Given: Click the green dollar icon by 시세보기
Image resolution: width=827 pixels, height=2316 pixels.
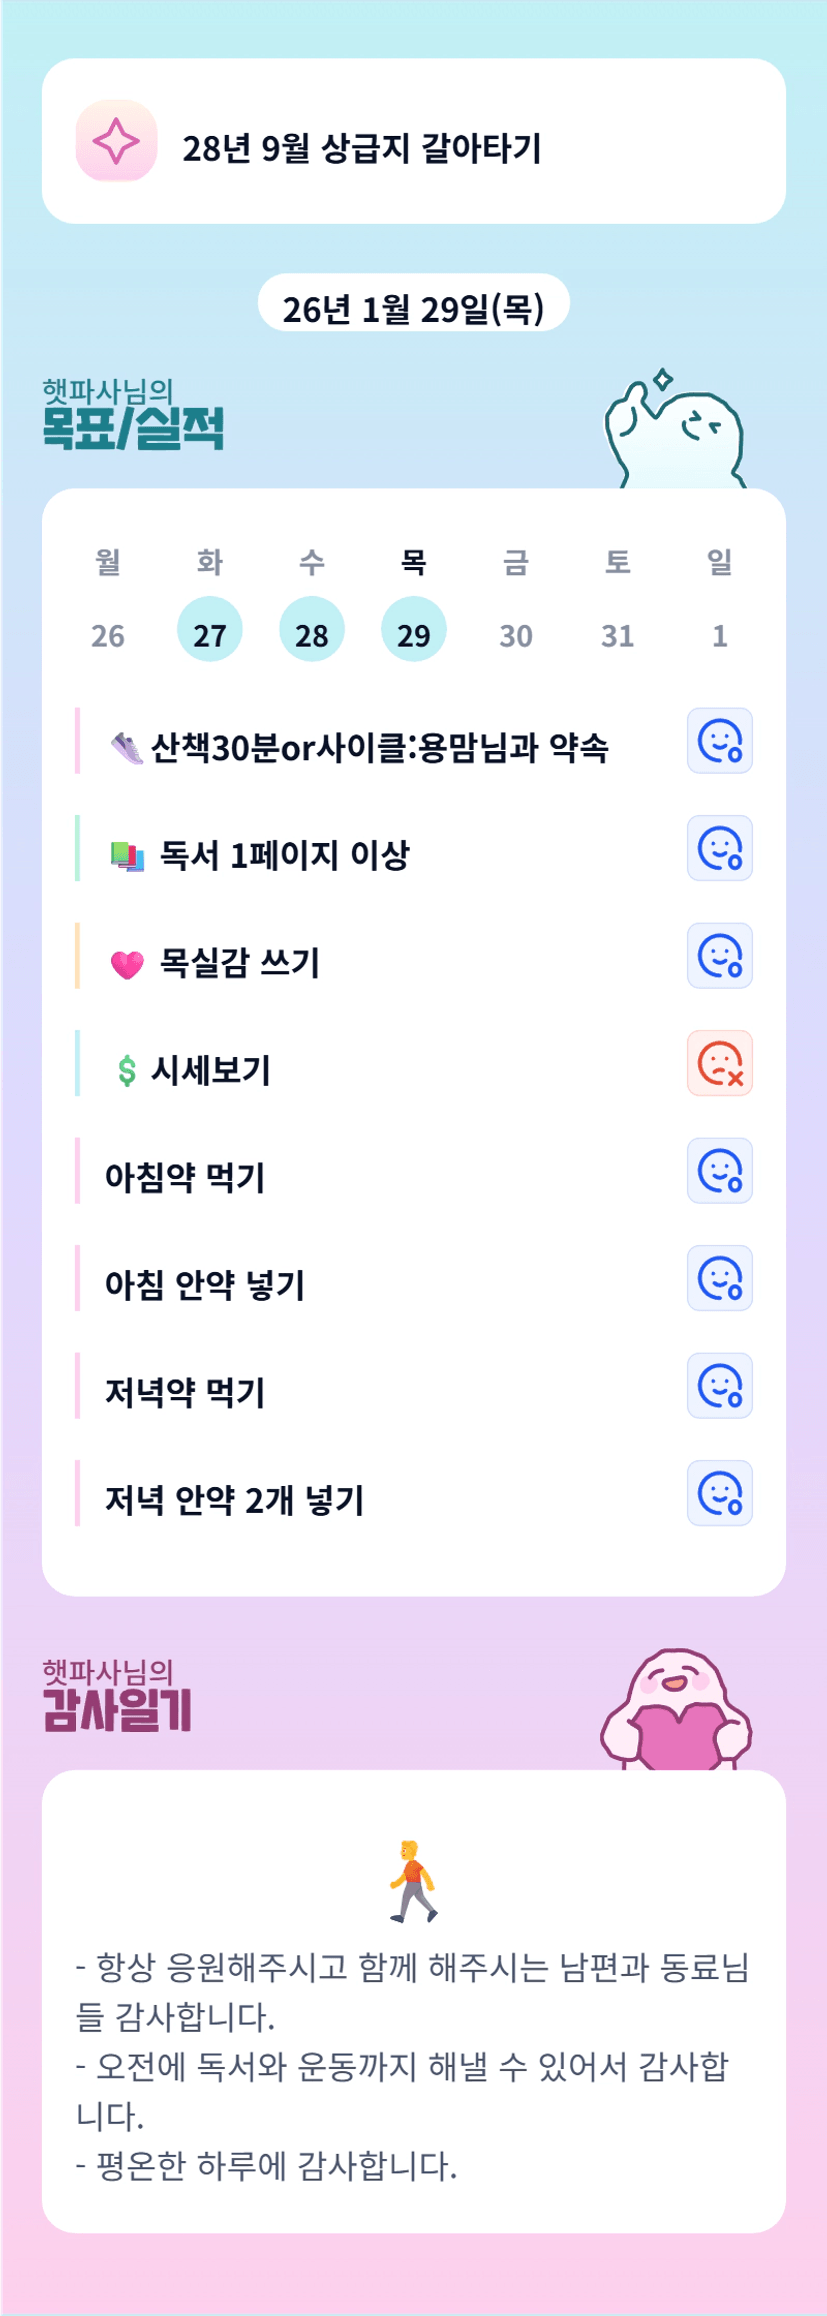Looking at the screenshot, I should [x=127, y=1071].
